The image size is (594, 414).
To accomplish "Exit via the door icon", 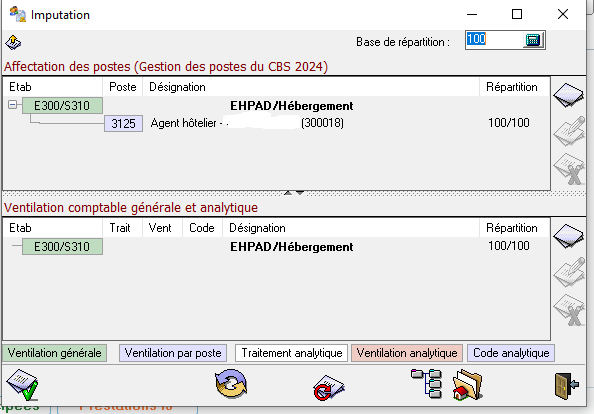I will tap(566, 386).
